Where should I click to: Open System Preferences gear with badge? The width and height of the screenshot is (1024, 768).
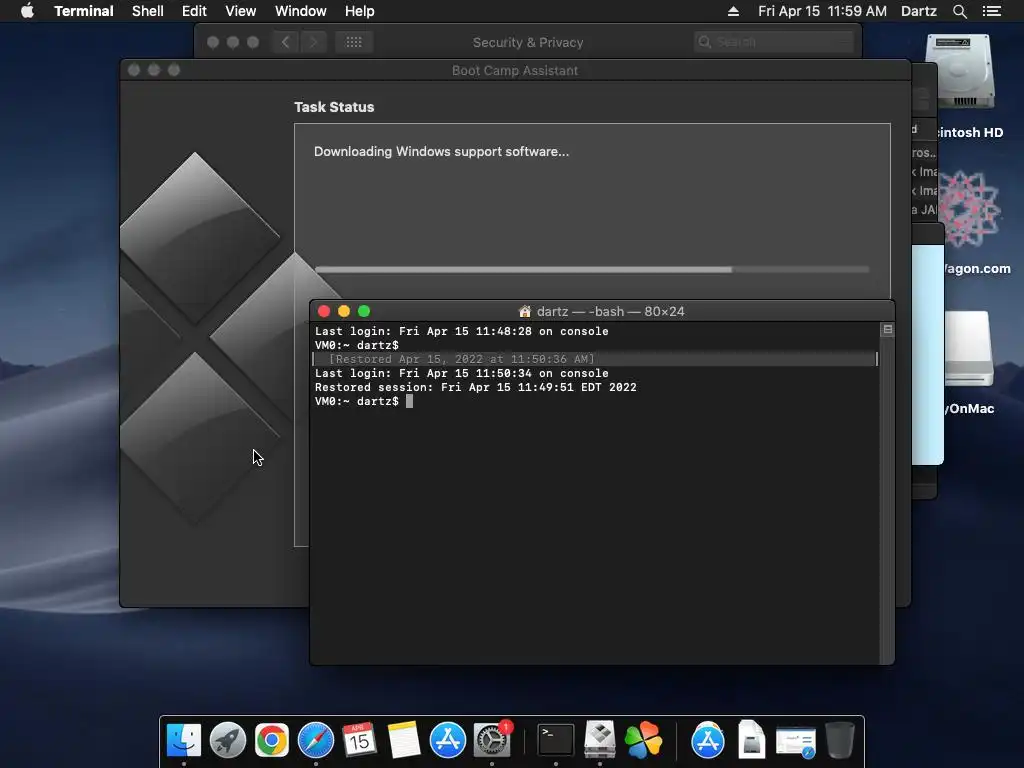491,740
